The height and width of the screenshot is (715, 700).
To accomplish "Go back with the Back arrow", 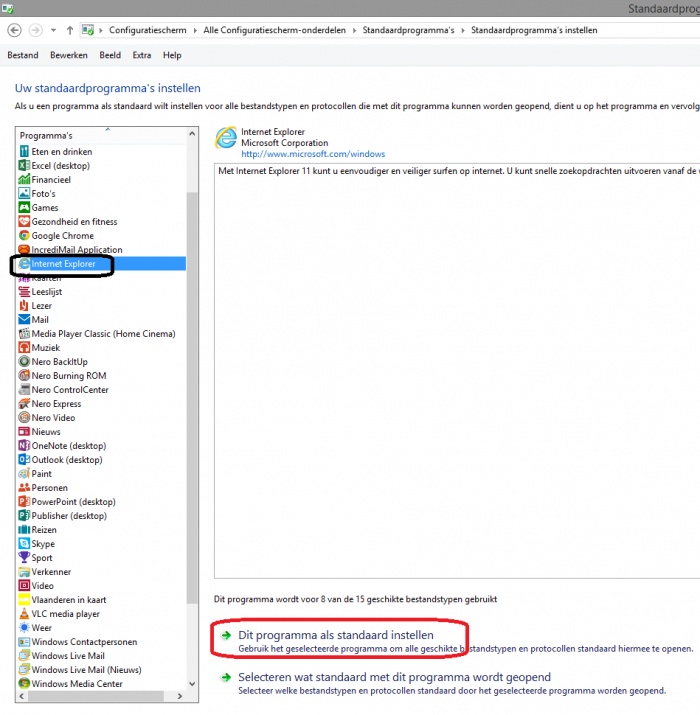I will [15, 30].
